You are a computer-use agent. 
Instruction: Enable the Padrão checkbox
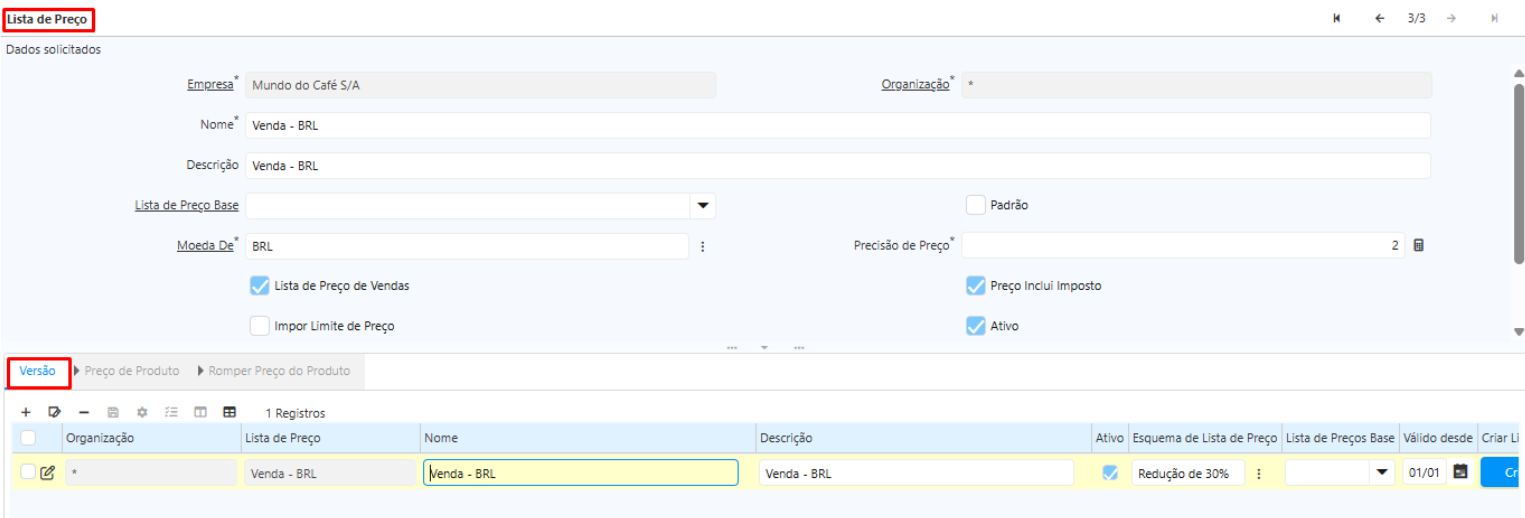976,205
